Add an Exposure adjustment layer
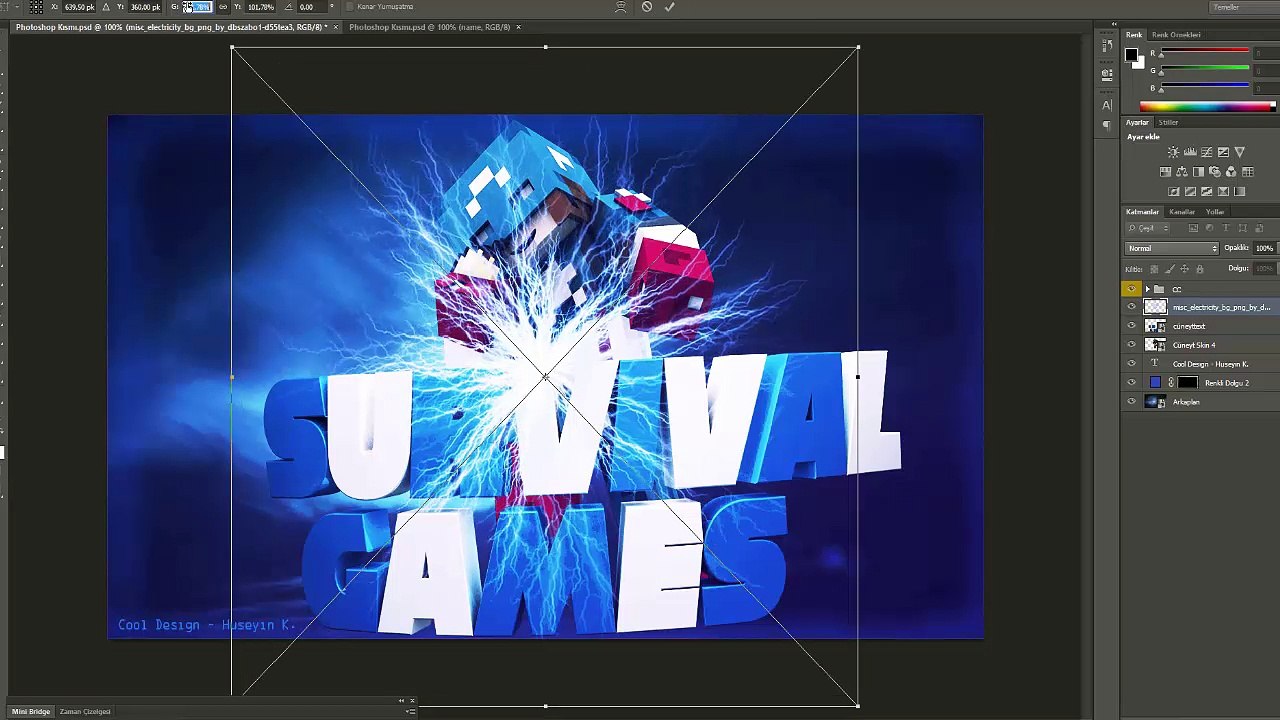 click(x=1223, y=152)
